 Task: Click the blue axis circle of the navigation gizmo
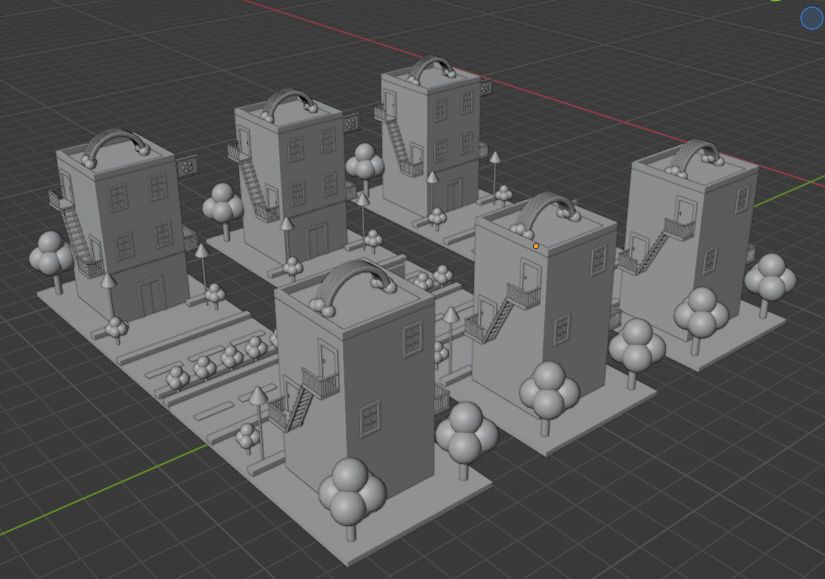[x=811, y=19]
